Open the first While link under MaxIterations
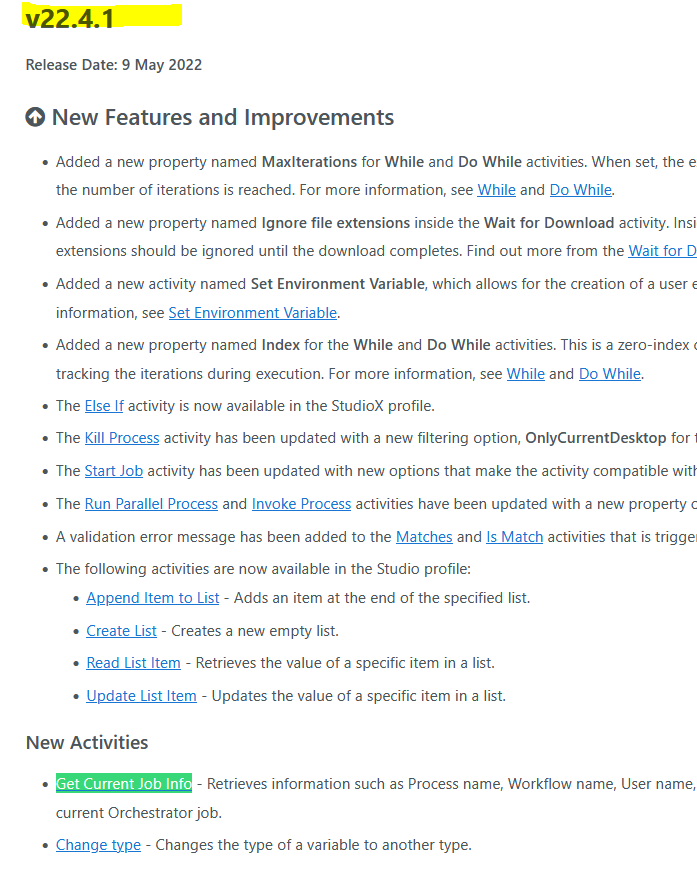 [x=496, y=190]
